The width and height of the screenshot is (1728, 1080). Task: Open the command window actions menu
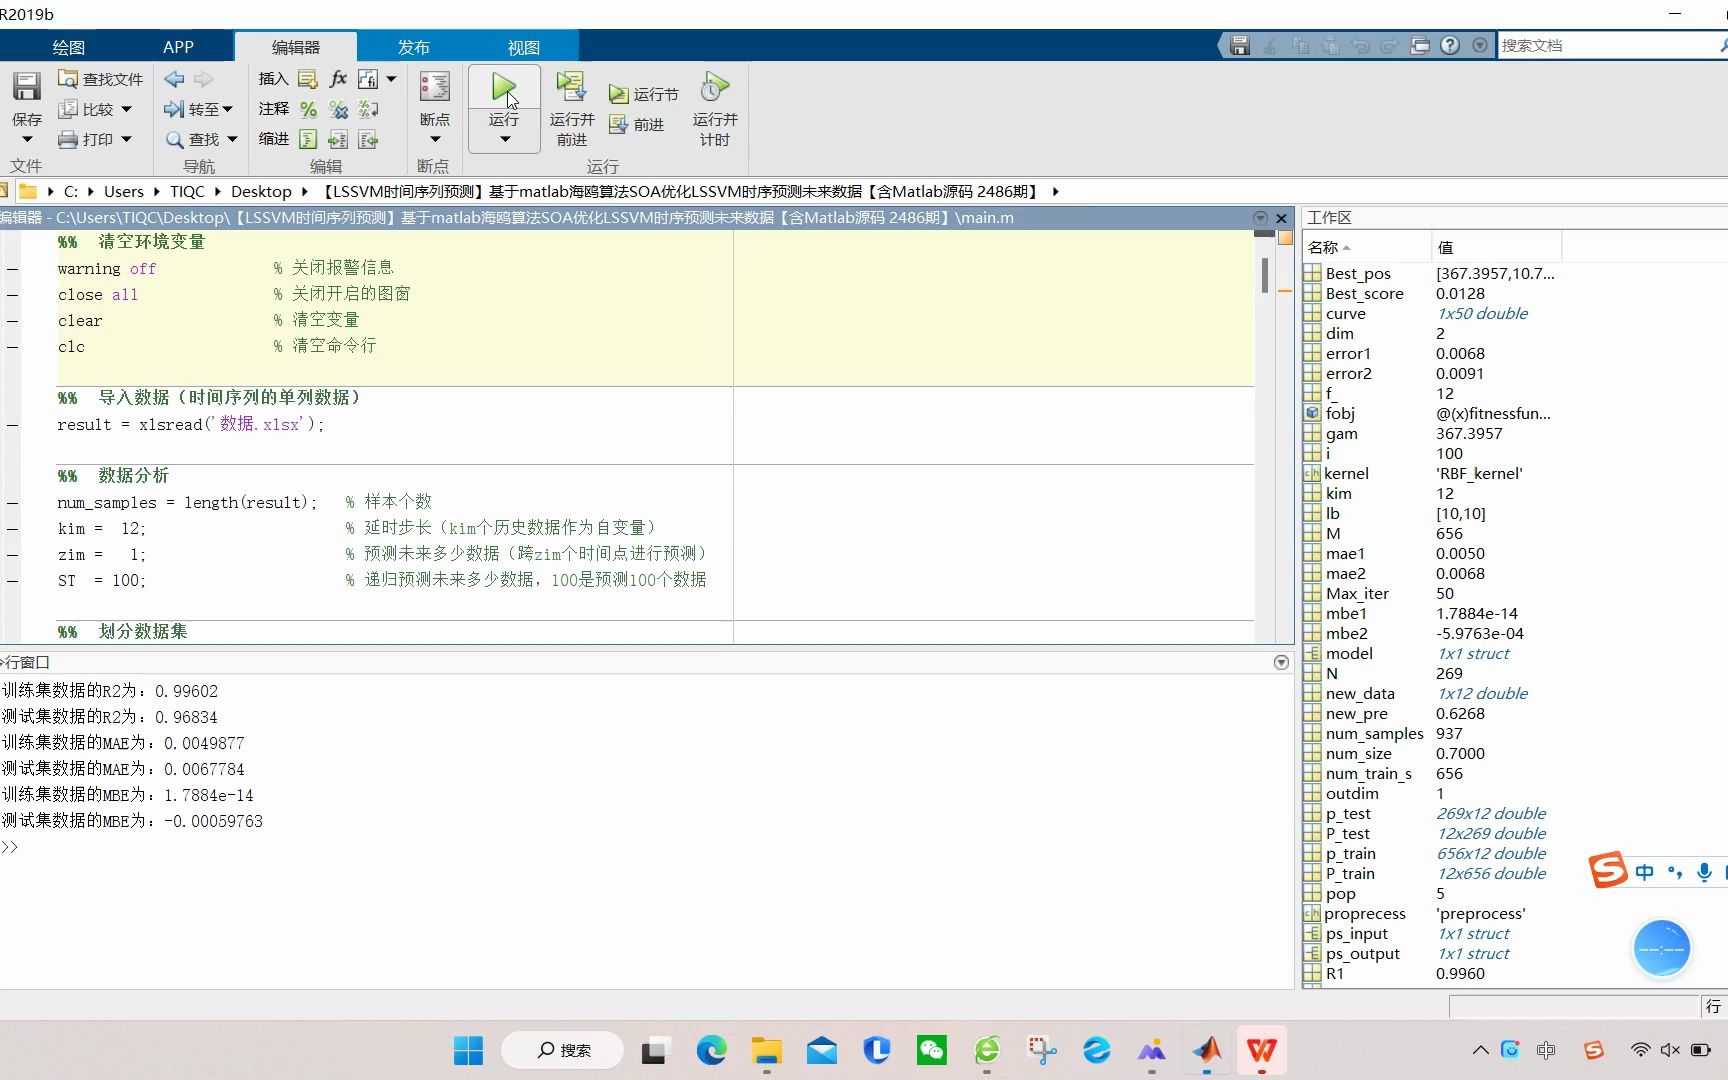[x=1281, y=662]
